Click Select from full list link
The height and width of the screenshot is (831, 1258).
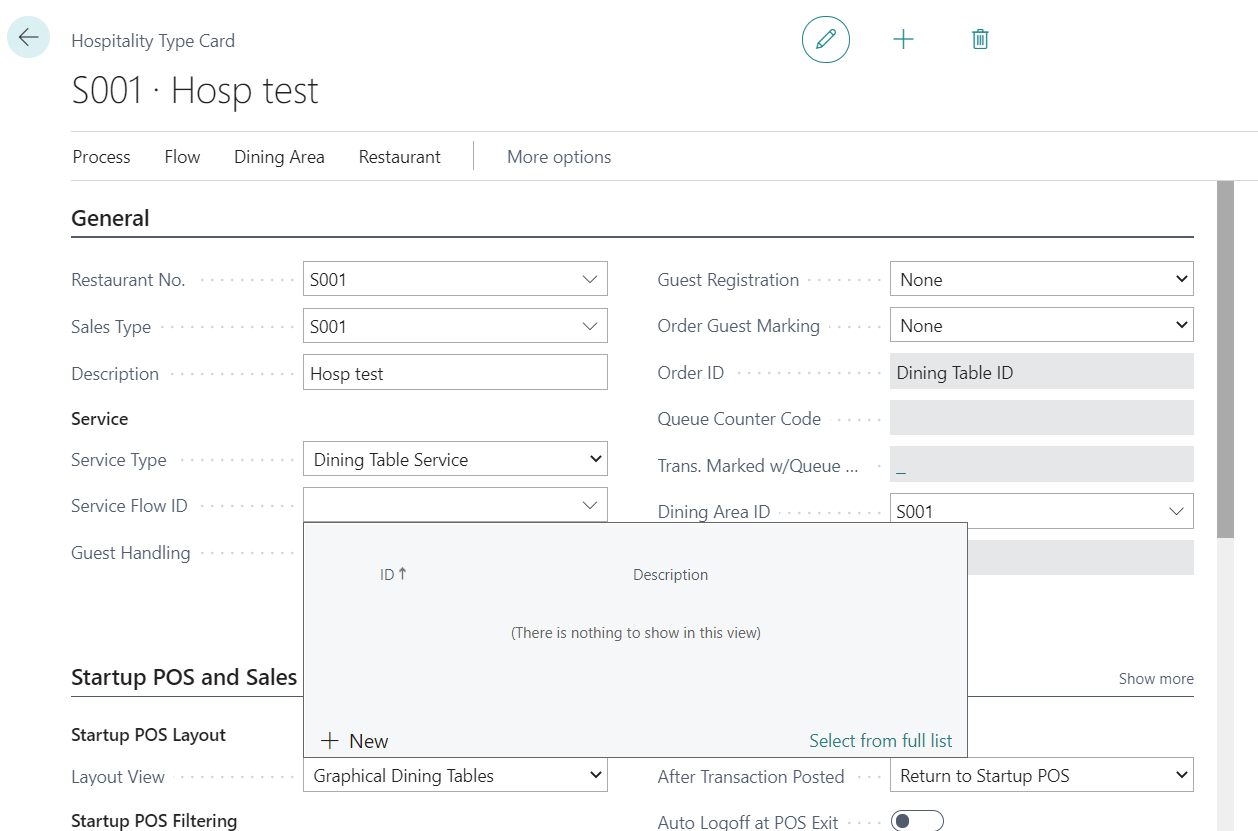pyautogui.click(x=880, y=741)
